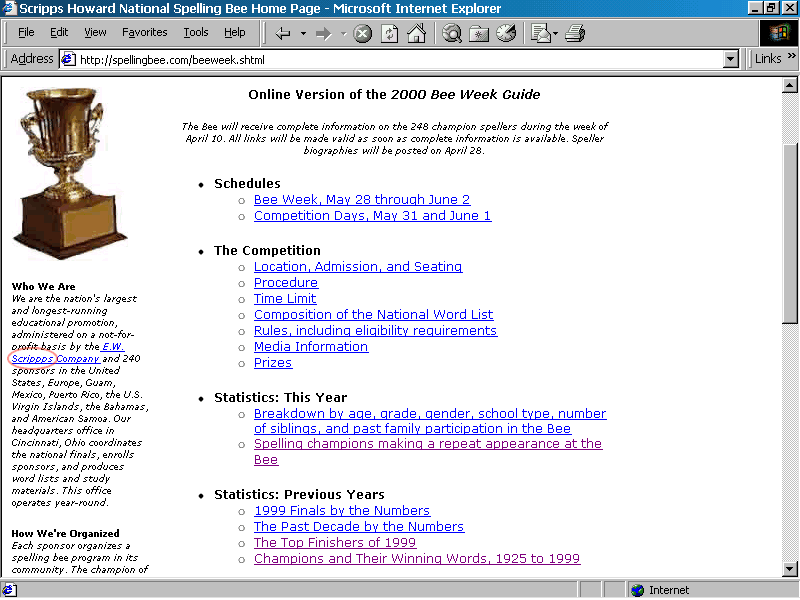Click the Stop loading button

coord(362,33)
